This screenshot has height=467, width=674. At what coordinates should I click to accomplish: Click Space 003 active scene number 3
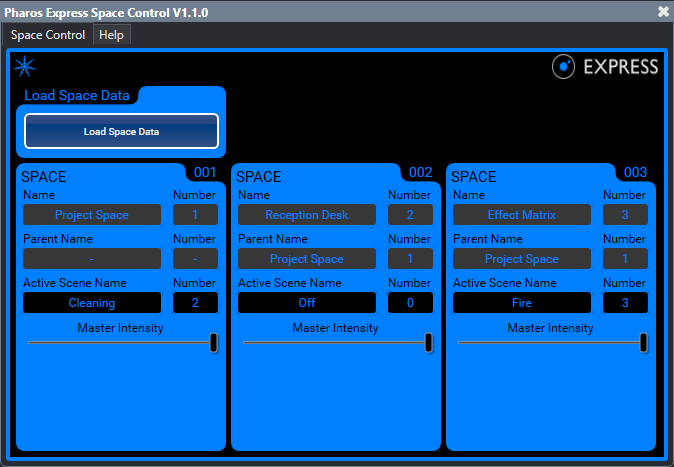(x=625, y=303)
